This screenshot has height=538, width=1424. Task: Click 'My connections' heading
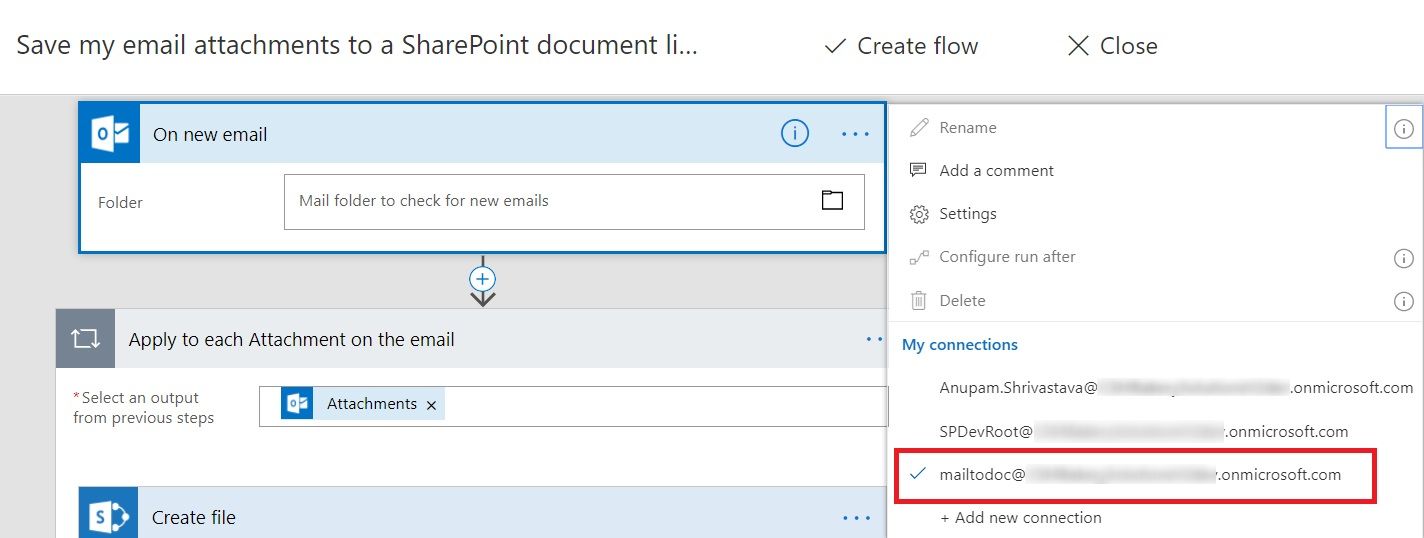(960, 344)
